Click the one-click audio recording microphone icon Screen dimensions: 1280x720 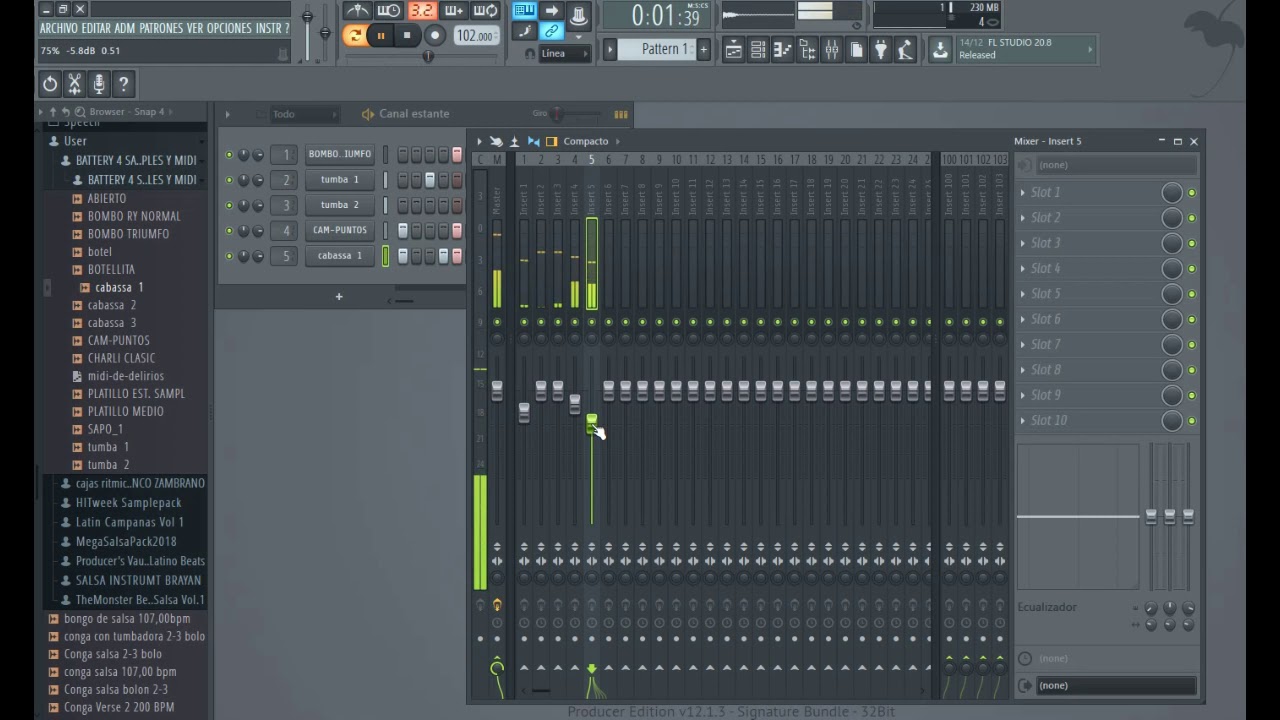(x=99, y=84)
